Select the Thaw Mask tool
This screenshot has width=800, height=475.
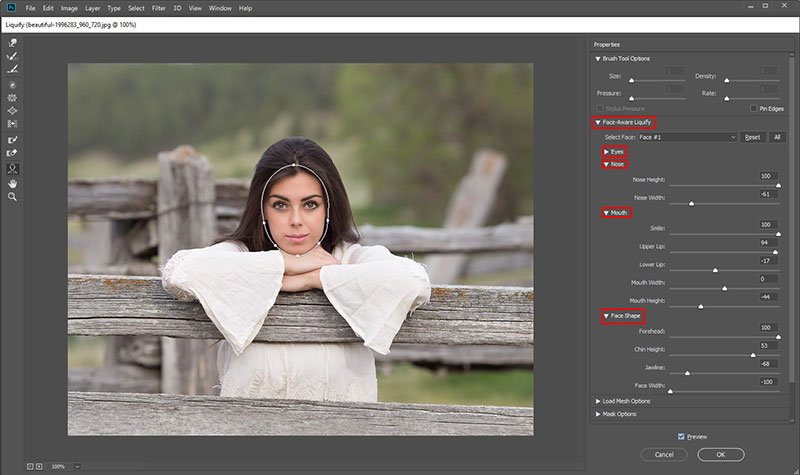[x=13, y=153]
